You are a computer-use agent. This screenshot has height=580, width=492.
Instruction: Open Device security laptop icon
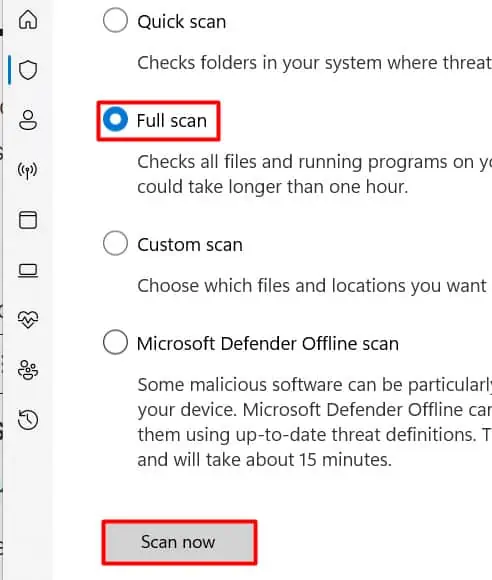click(x=28, y=270)
